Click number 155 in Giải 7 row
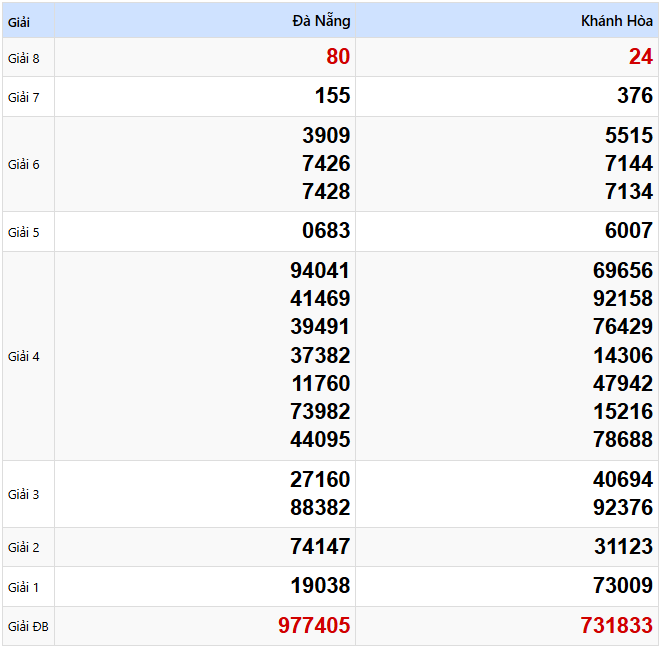Viewport: 662px width, 650px height. (332, 96)
